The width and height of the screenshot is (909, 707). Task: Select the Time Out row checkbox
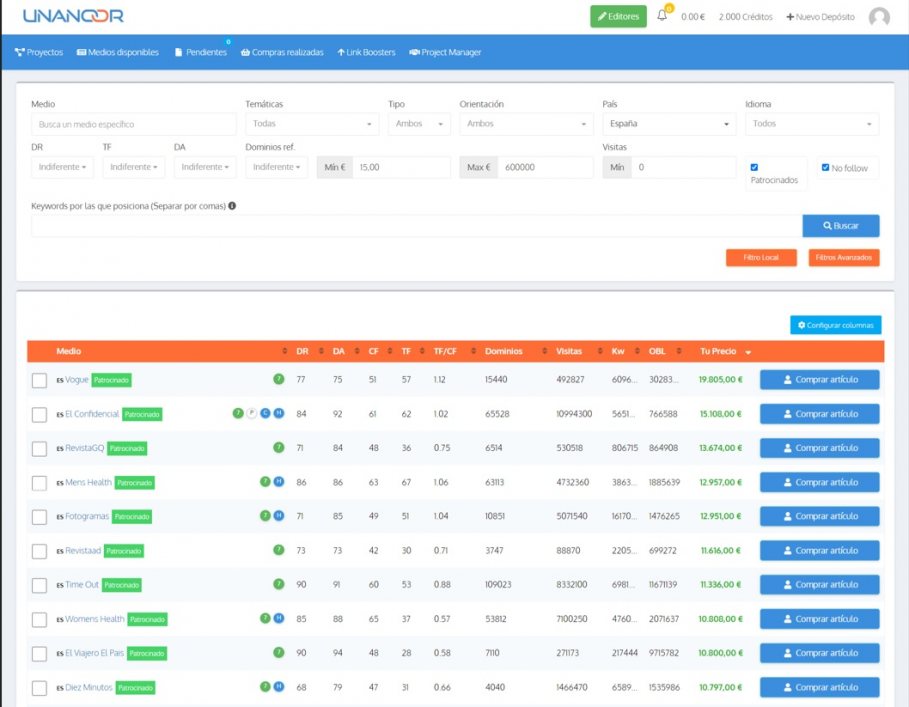point(39,586)
